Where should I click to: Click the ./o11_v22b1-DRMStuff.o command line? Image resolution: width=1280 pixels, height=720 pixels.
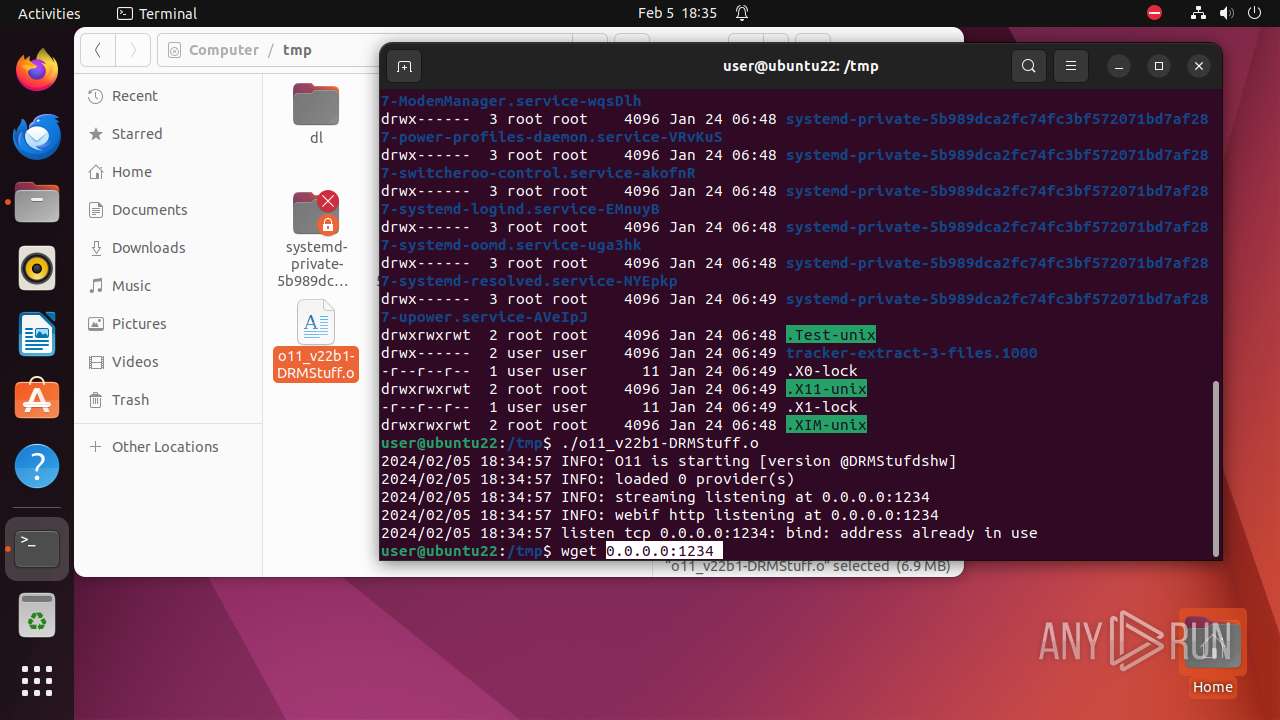(x=660, y=443)
